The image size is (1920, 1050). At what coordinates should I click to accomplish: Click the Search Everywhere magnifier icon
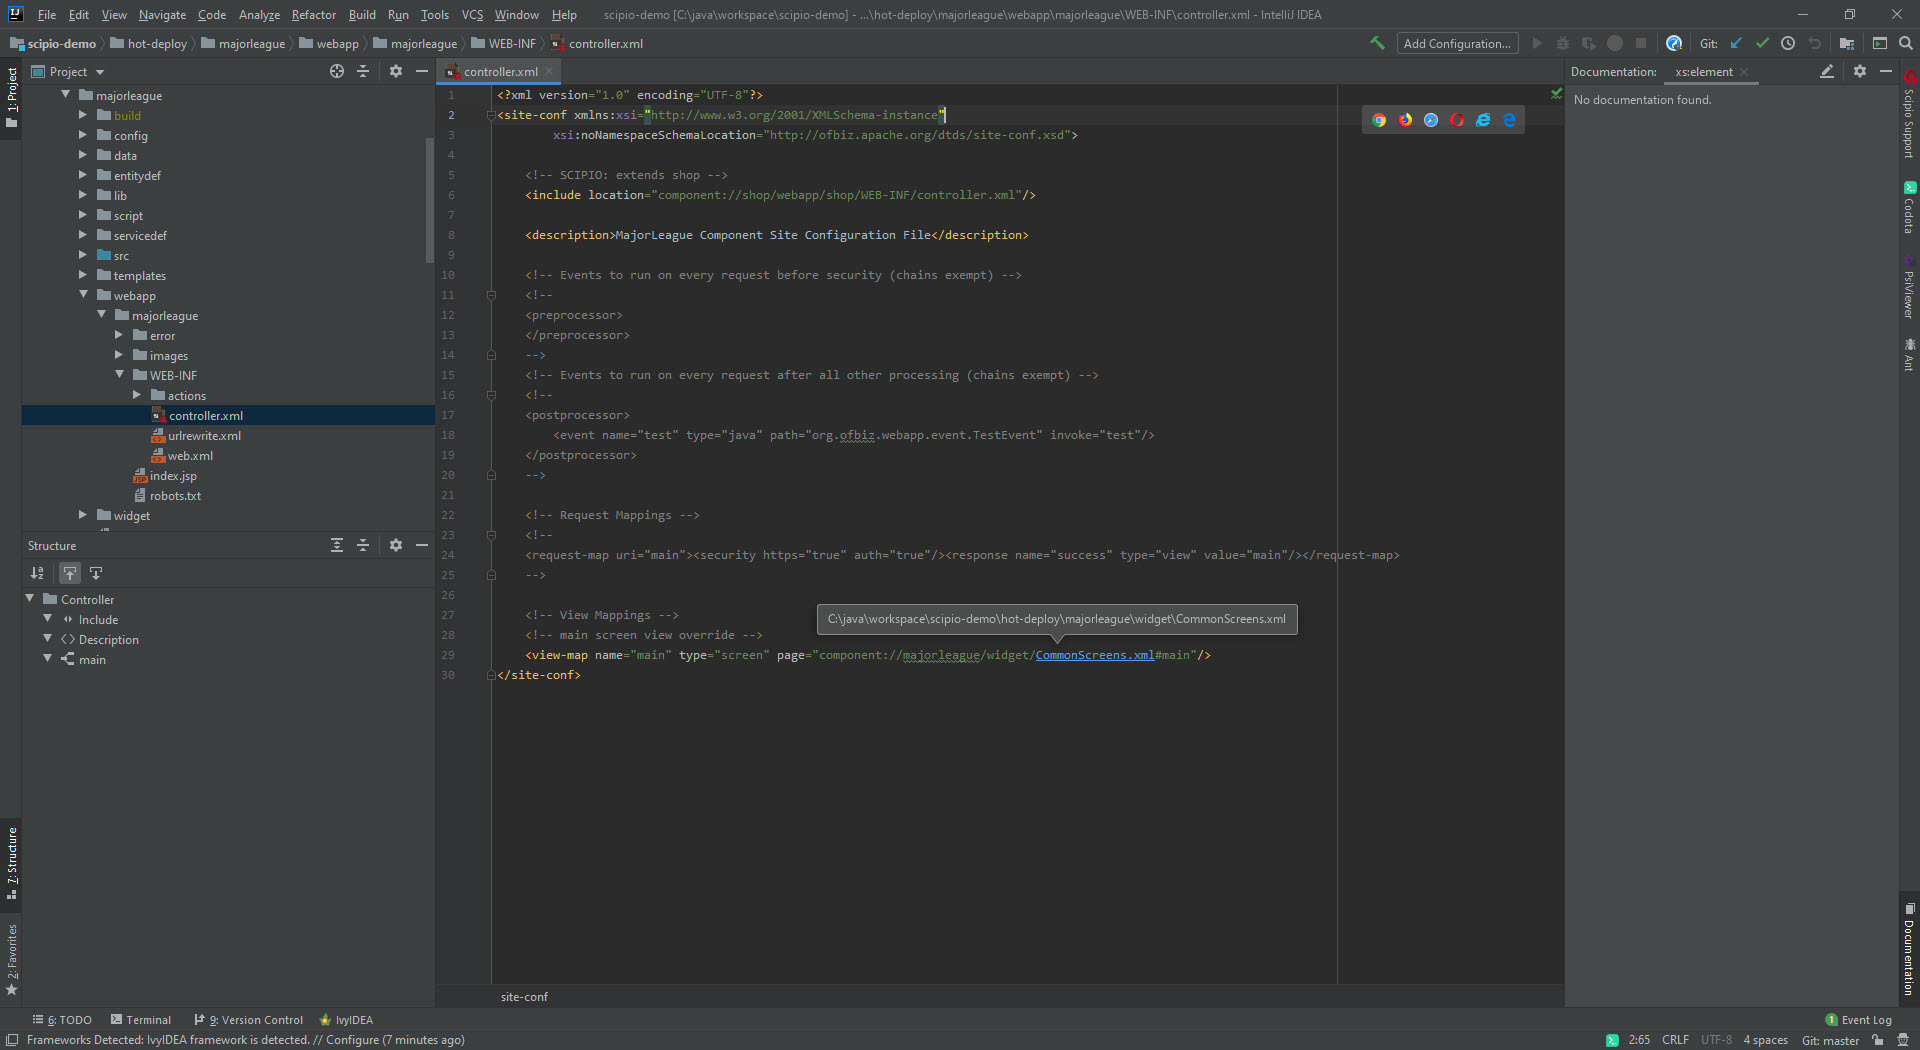pyautogui.click(x=1905, y=43)
